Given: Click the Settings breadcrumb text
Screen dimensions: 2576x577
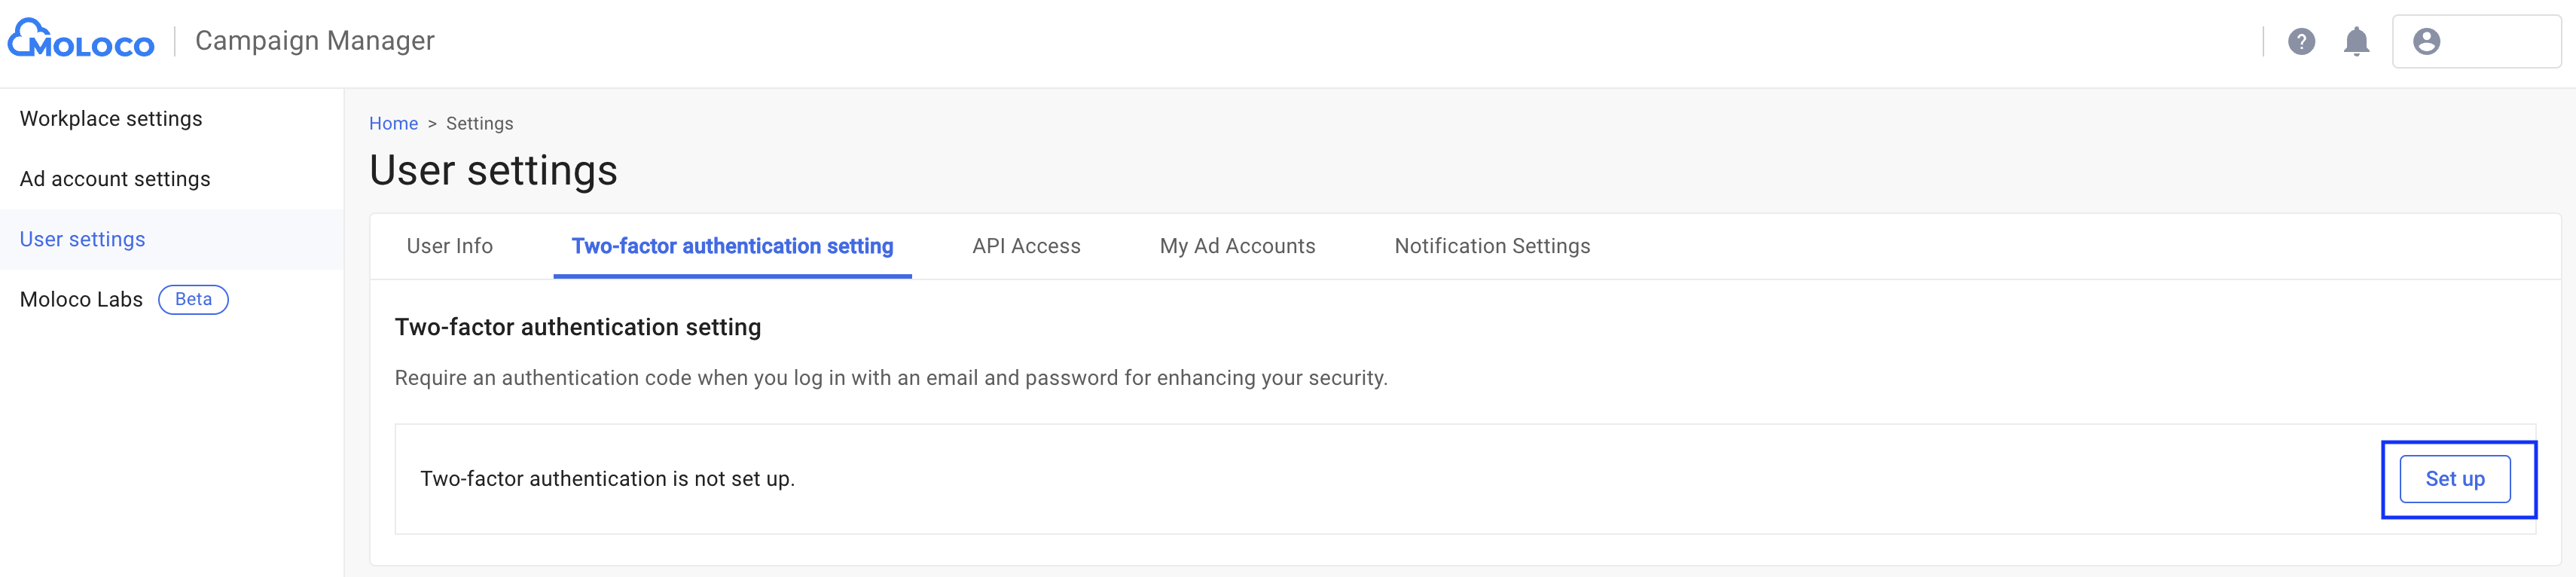Looking at the screenshot, I should click(x=479, y=123).
